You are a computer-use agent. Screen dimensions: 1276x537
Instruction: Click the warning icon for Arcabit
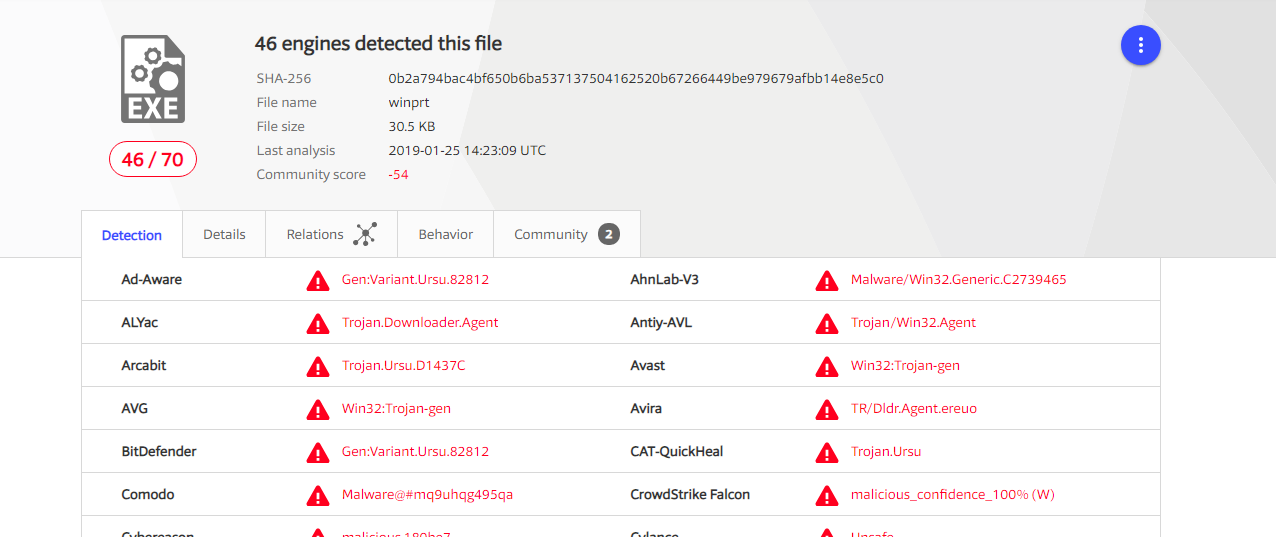click(318, 366)
